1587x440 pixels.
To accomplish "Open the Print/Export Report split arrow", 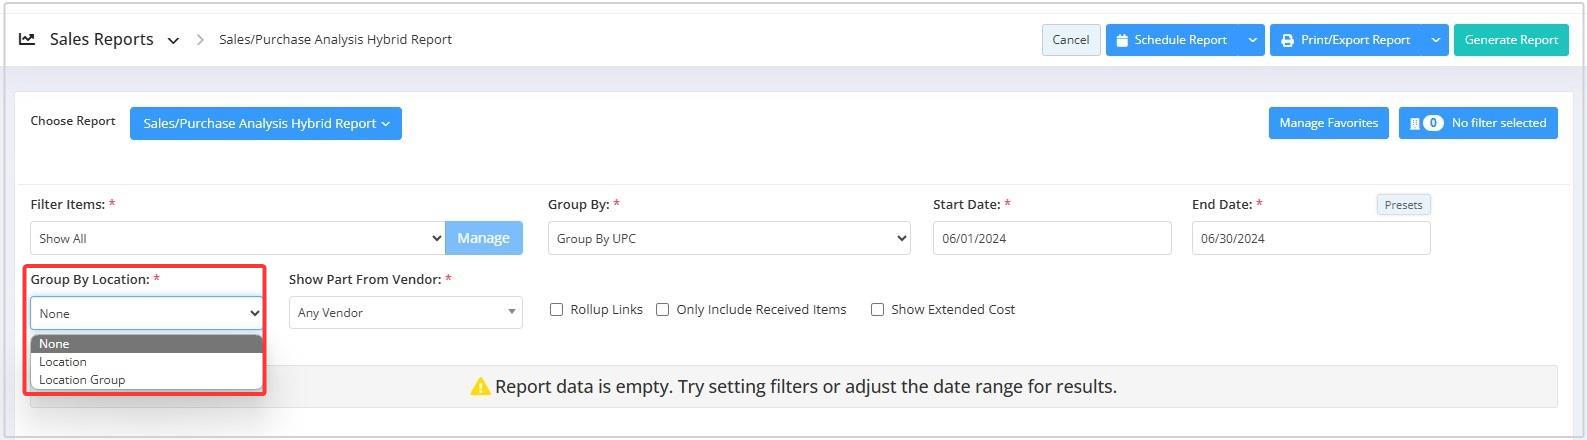I will 1435,40.
